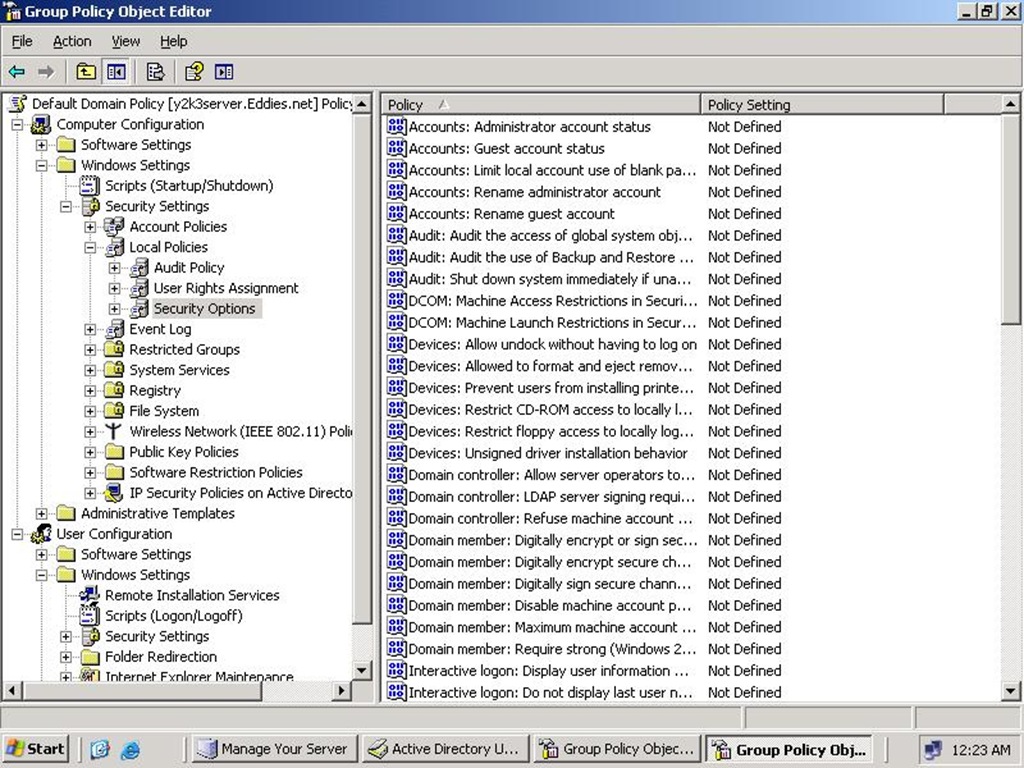Expand the System Services node

point(90,370)
